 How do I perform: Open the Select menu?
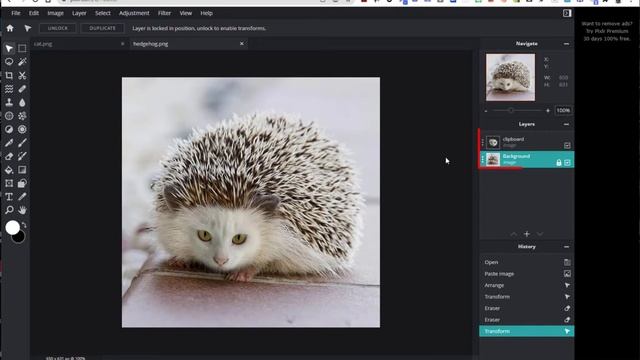point(103,13)
